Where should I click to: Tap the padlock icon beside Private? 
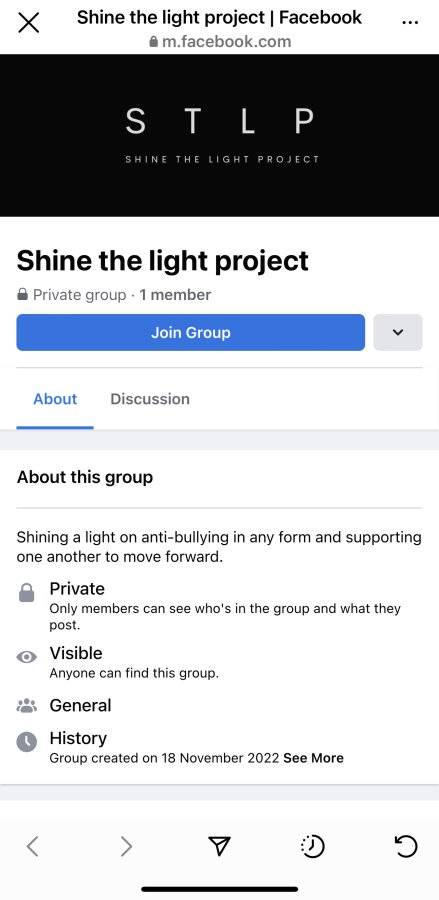point(26,593)
